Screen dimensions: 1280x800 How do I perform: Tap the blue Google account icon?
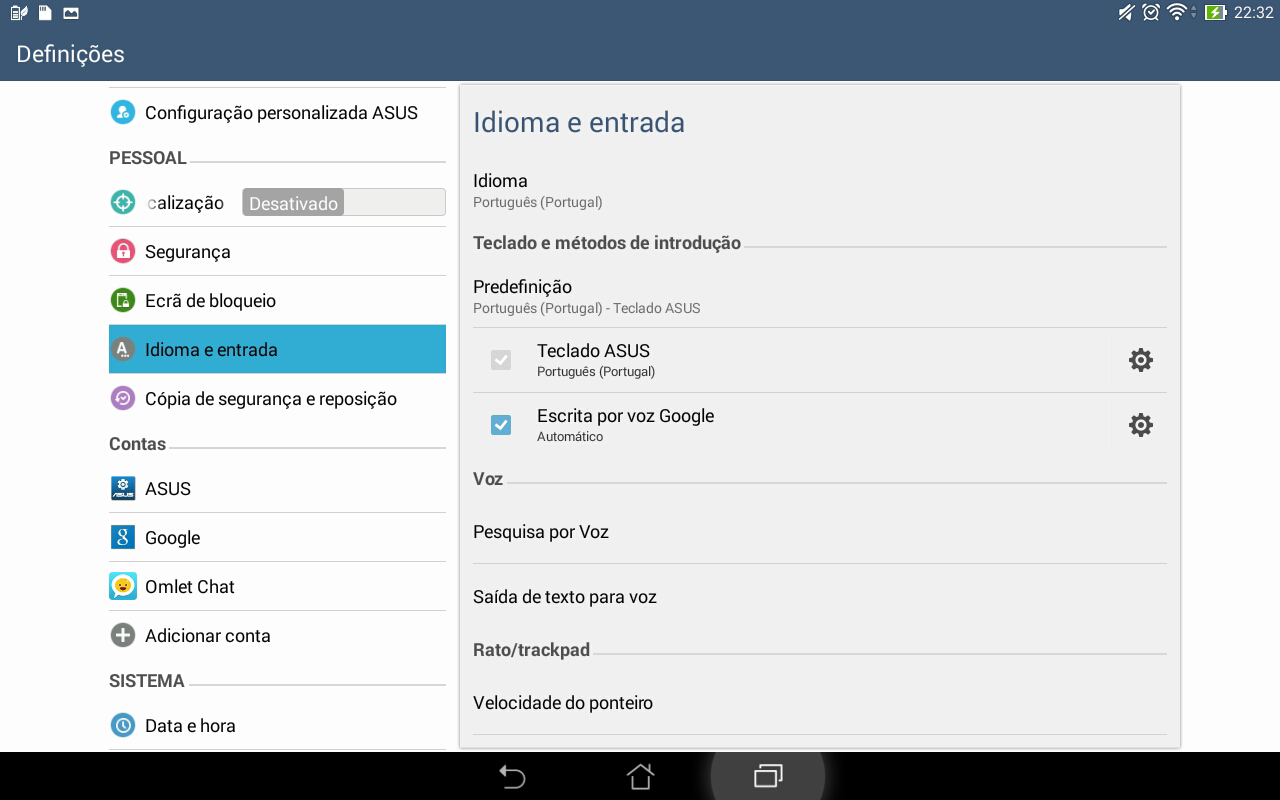click(x=122, y=537)
